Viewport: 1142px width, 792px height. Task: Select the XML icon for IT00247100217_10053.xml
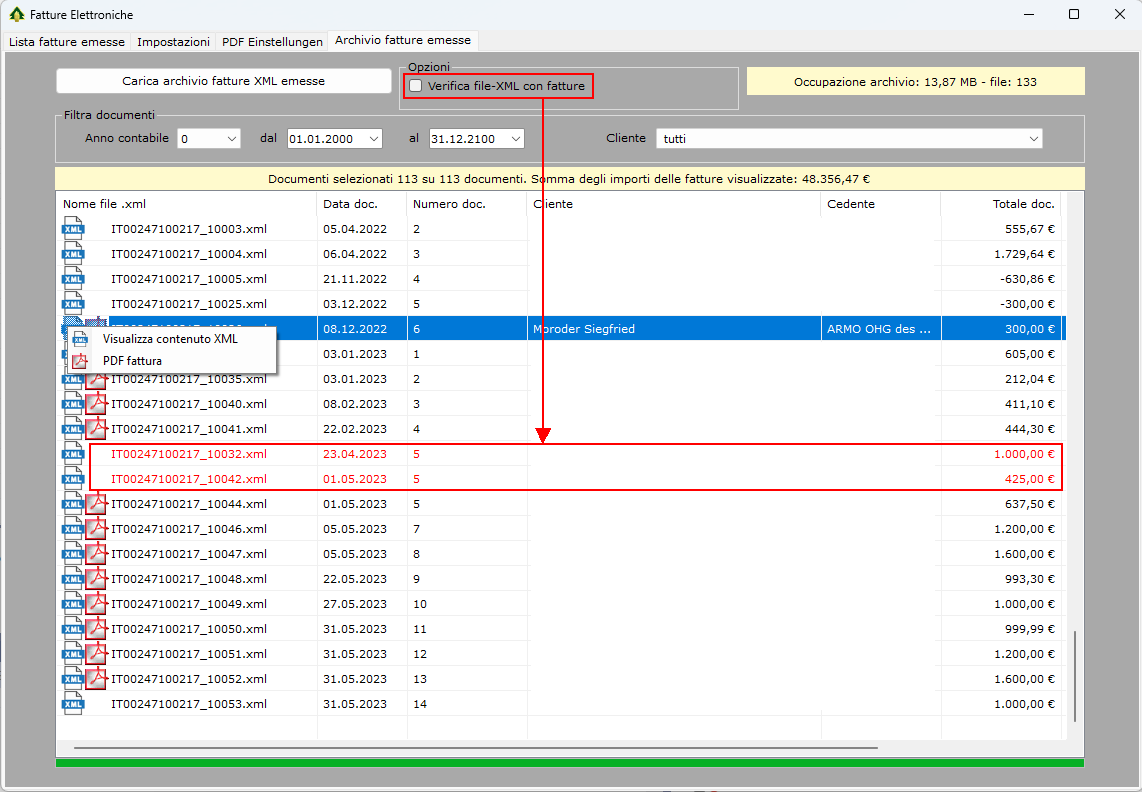point(73,704)
